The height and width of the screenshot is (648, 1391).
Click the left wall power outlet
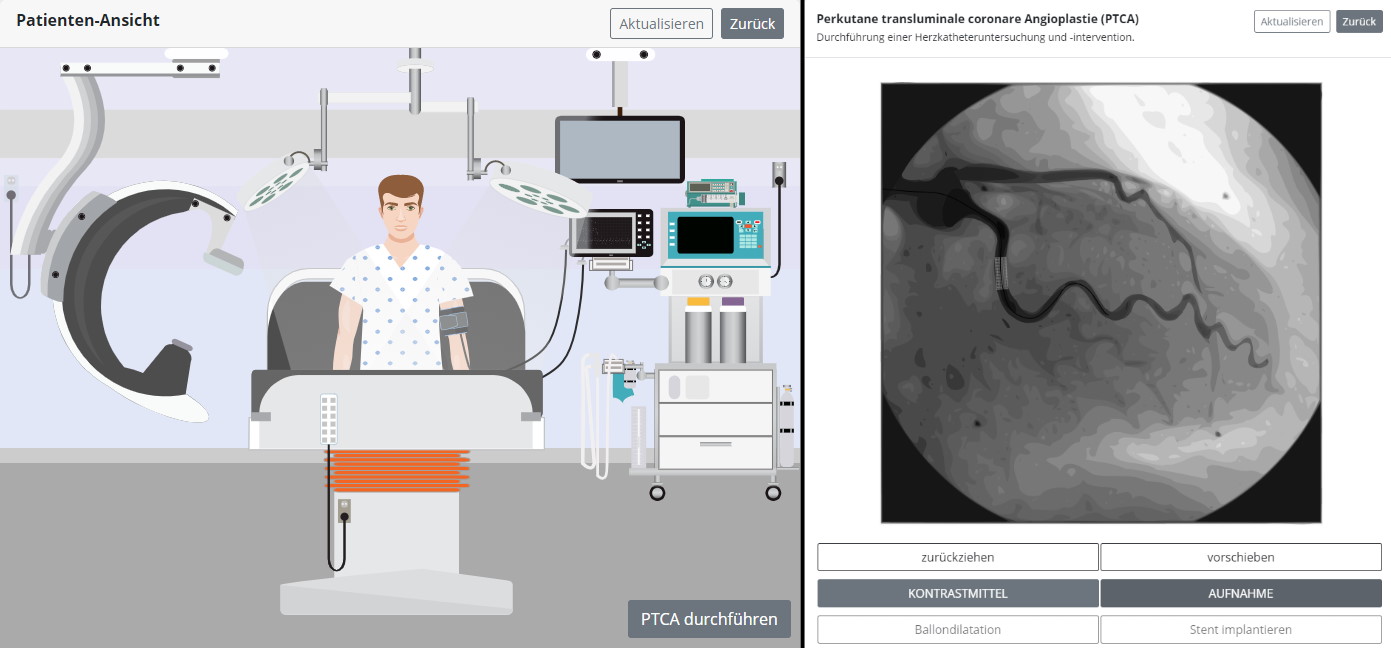(x=12, y=187)
